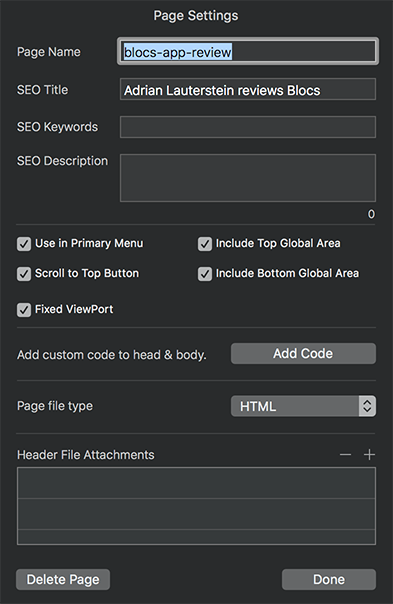Image resolution: width=393 pixels, height=604 pixels.
Task: Toggle Include Top Global Area checkbox
Action: pyautogui.click(x=205, y=244)
